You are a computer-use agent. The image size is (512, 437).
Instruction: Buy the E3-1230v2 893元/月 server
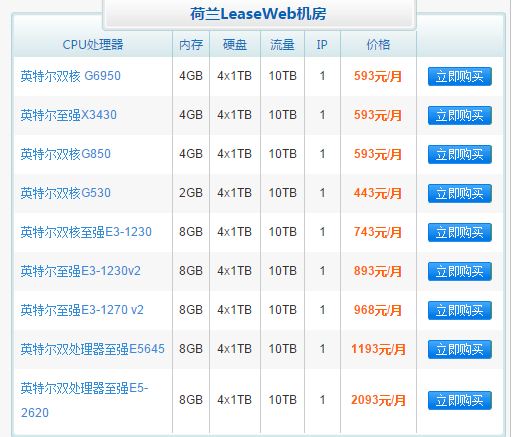(x=460, y=271)
